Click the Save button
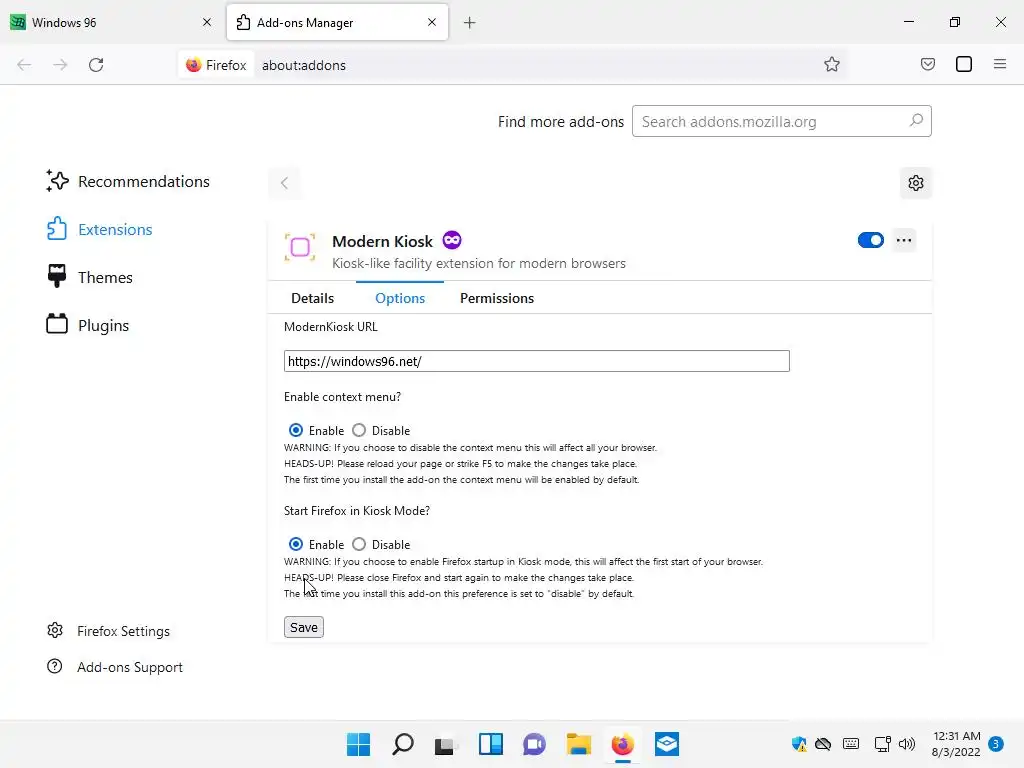Viewport: 1024px width, 768px height. [x=304, y=627]
